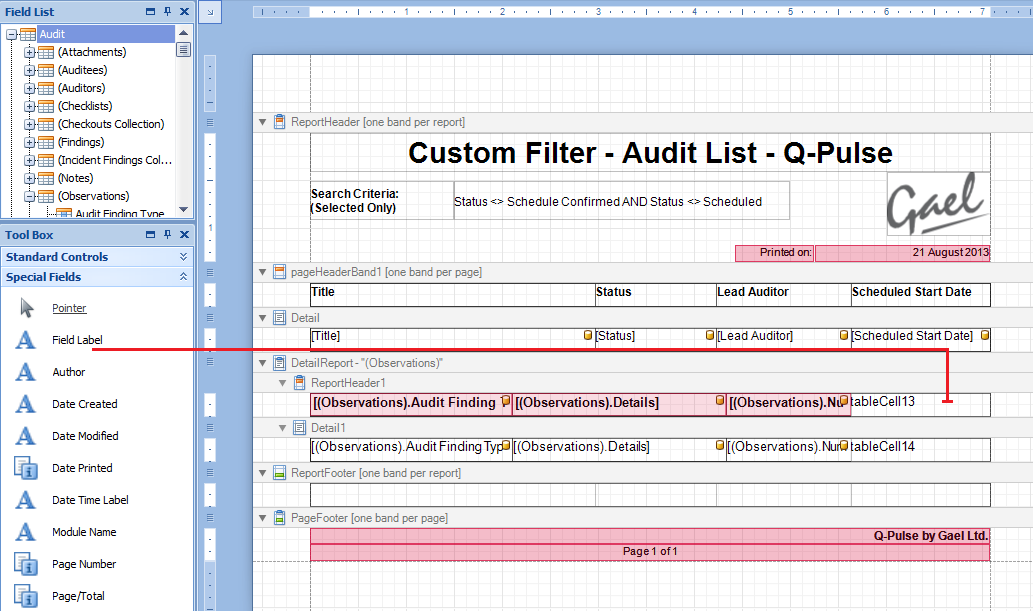
Task: Click the (Auditees) table icon
Action: tap(46, 70)
